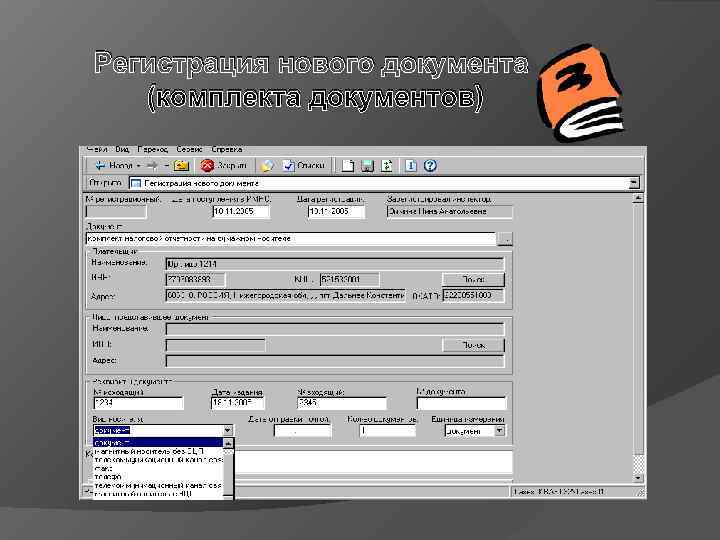720x540 pixels.
Task: Open the Сервис menu
Action: coord(190,150)
